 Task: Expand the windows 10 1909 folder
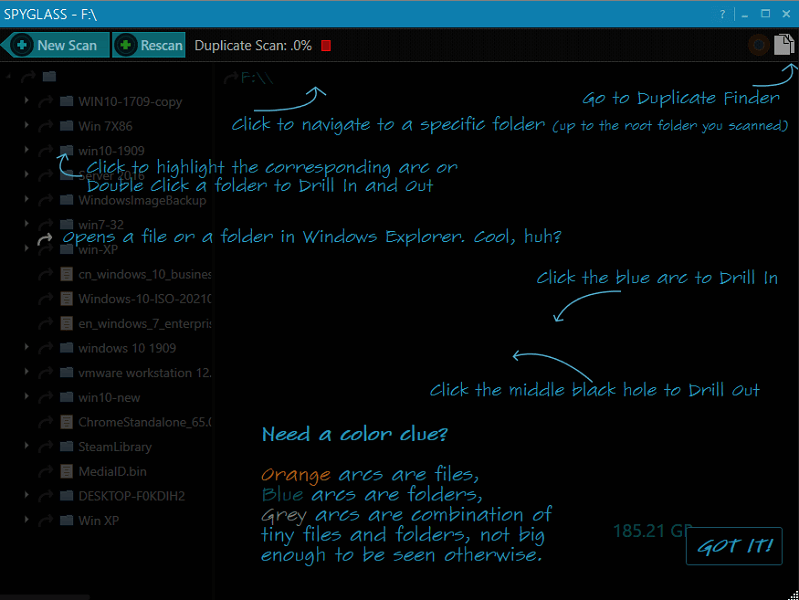(x=25, y=348)
